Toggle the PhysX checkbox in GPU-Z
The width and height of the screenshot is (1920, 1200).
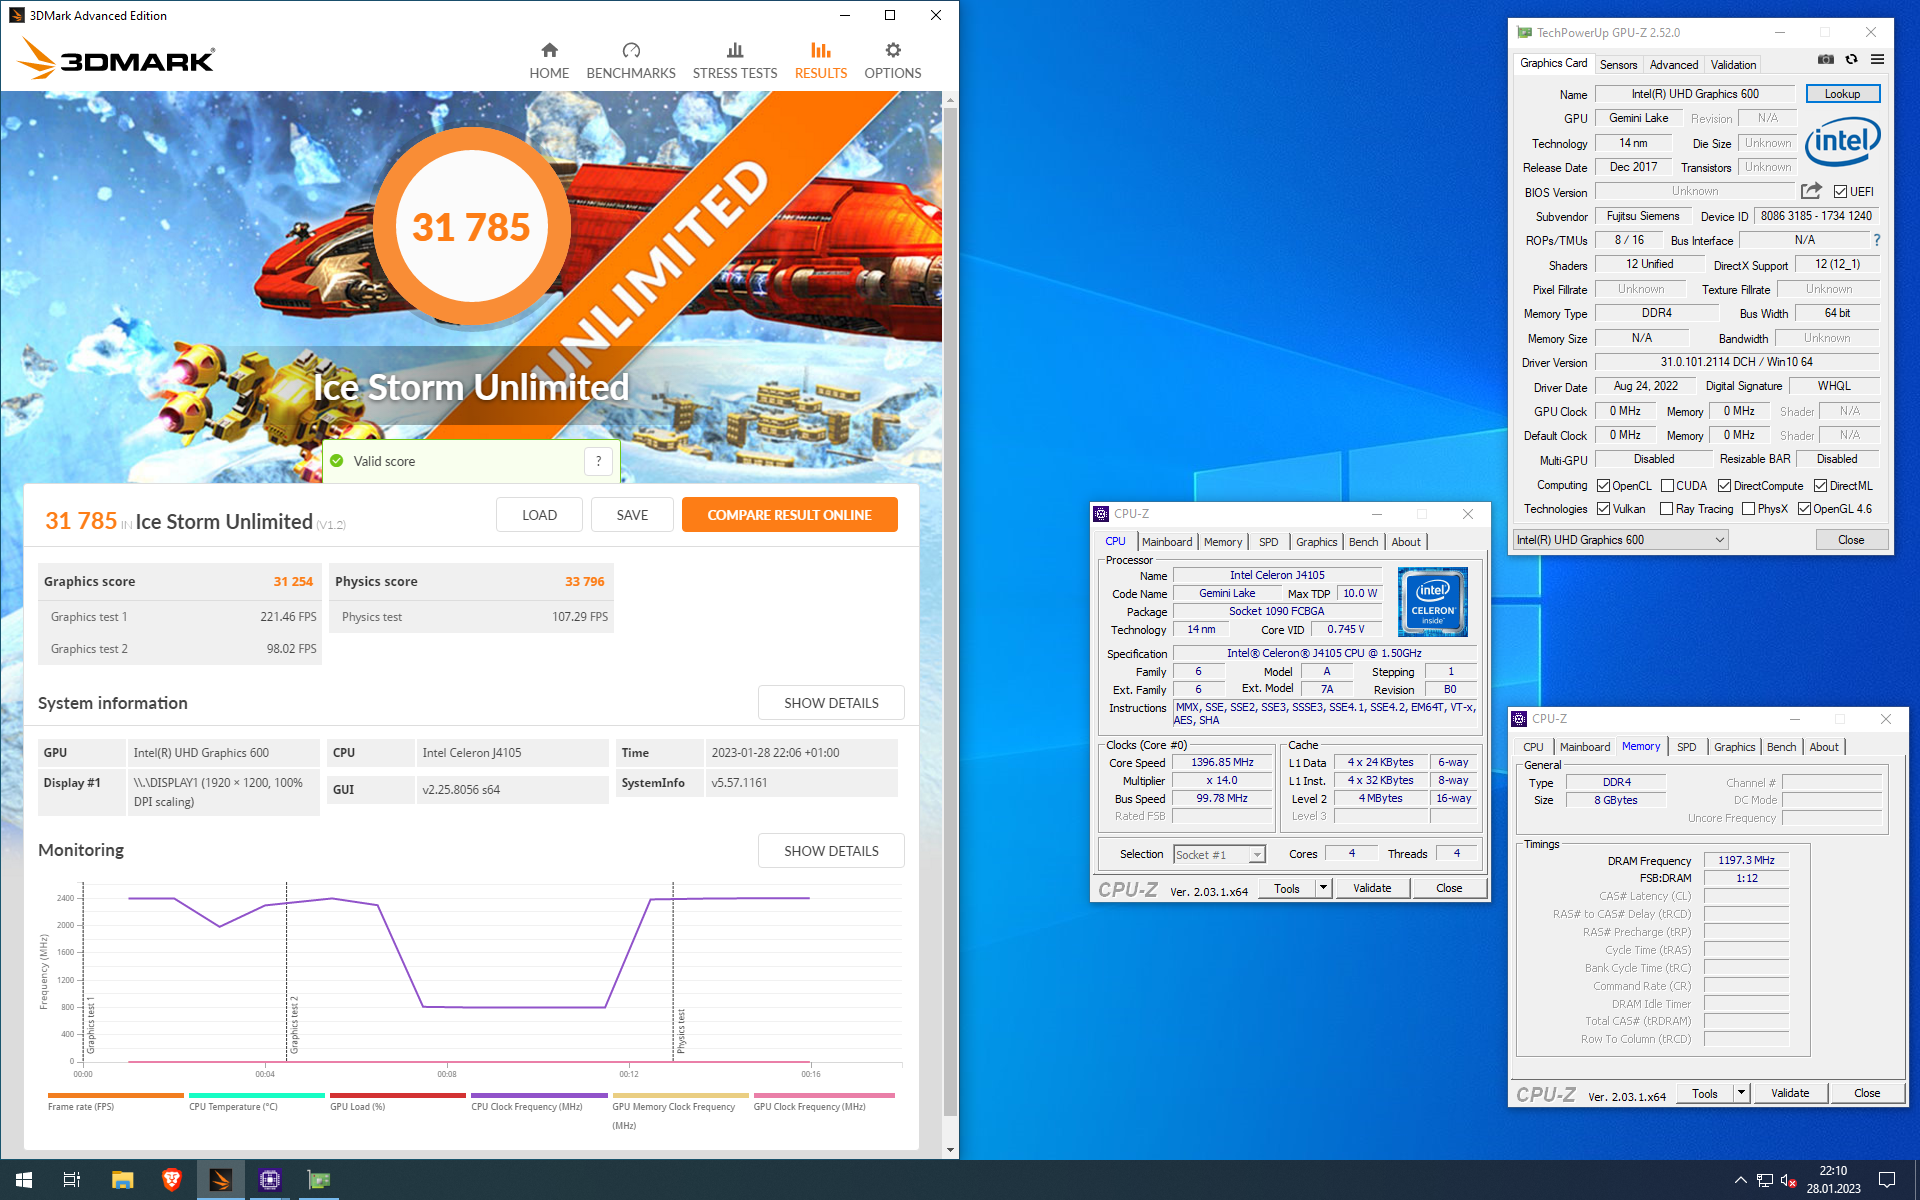[x=1748, y=509]
